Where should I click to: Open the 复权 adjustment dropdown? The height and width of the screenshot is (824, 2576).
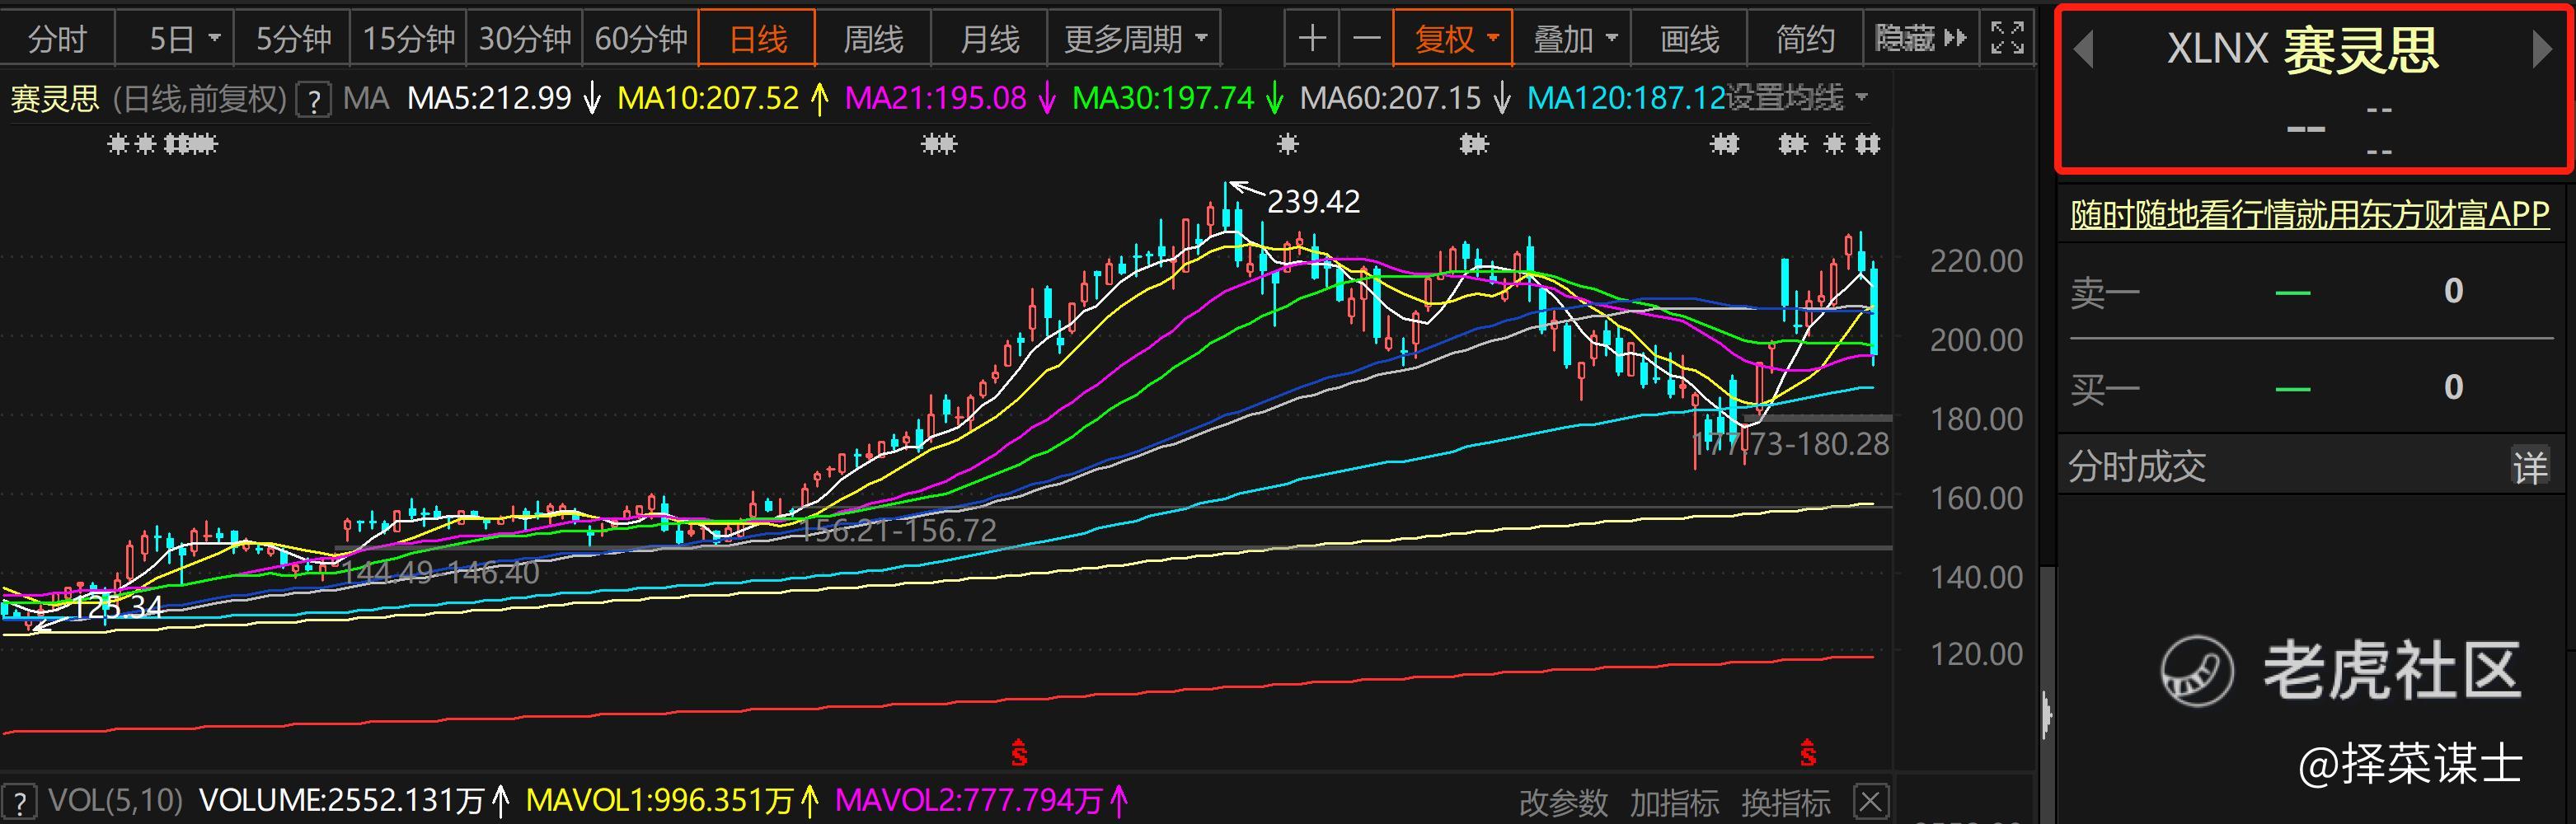pyautogui.click(x=1454, y=39)
